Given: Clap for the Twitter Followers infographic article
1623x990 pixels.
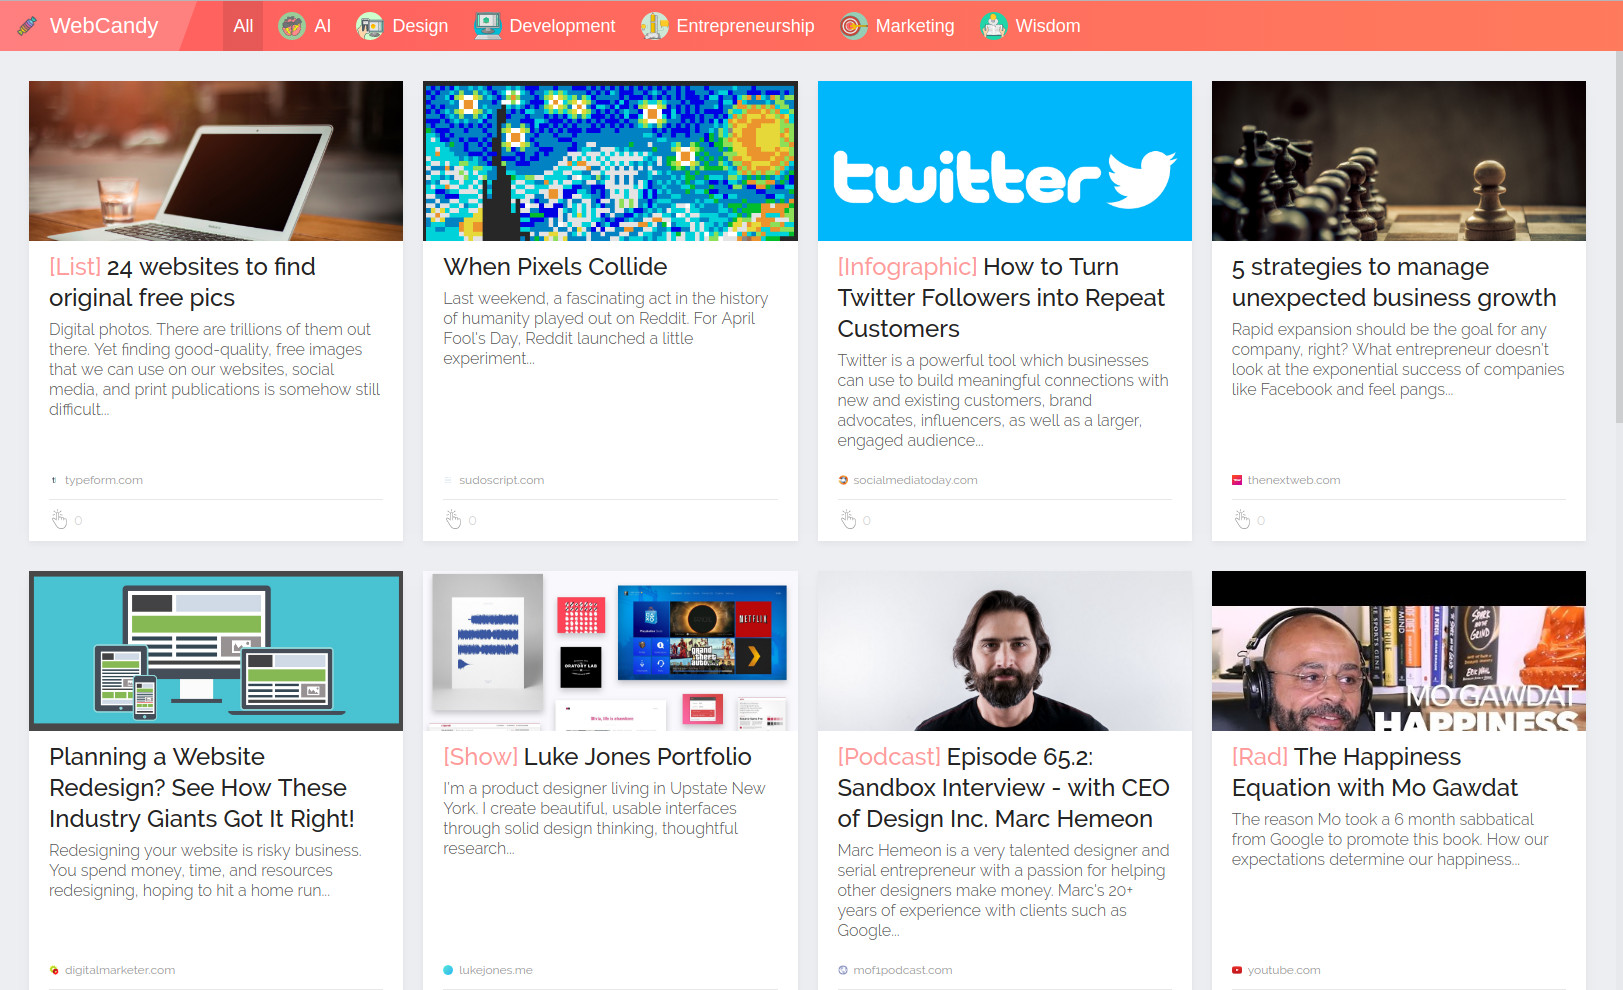Looking at the screenshot, I should tap(848, 519).
